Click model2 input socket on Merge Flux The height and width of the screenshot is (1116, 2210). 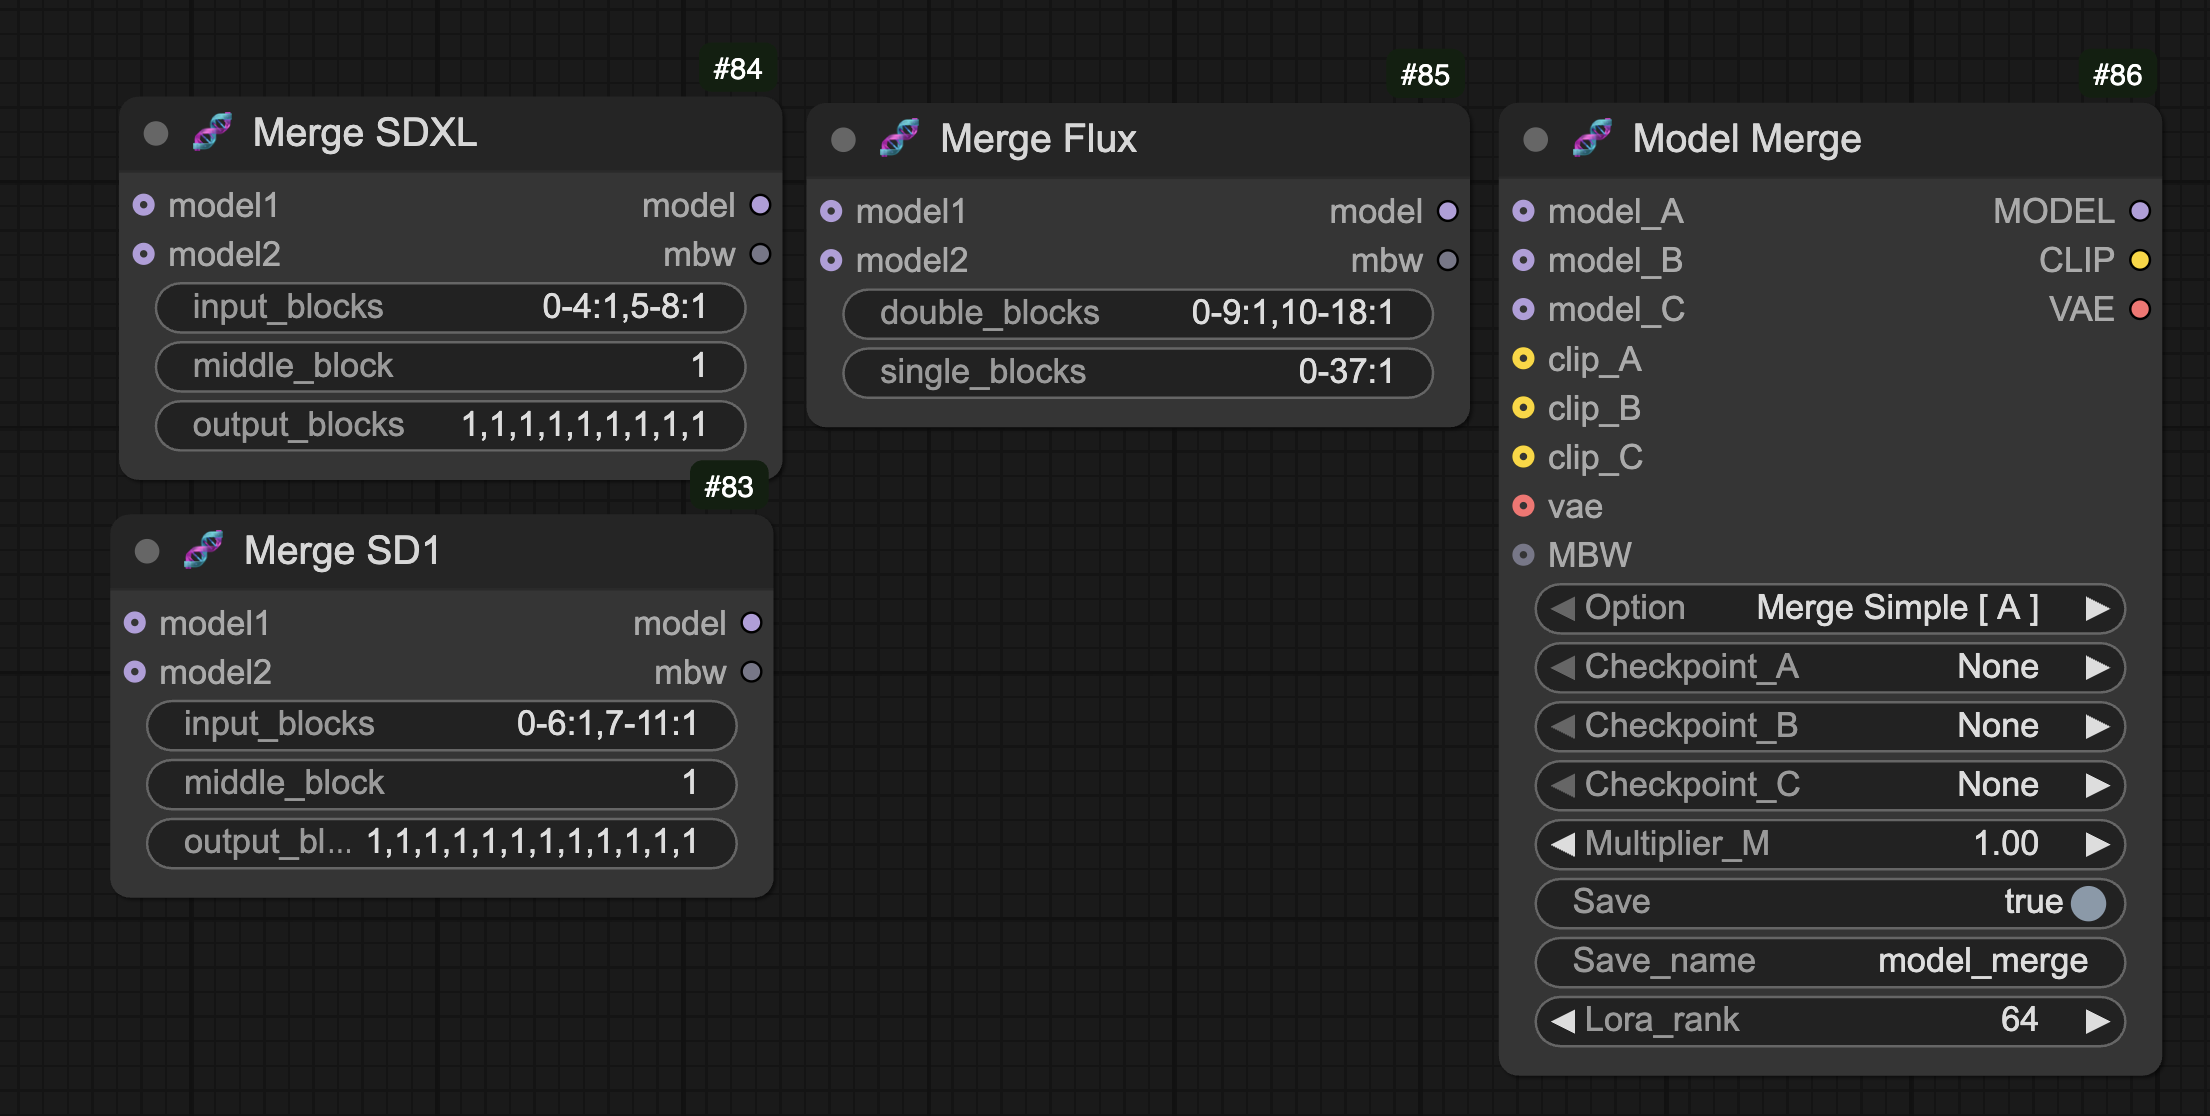[831, 260]
